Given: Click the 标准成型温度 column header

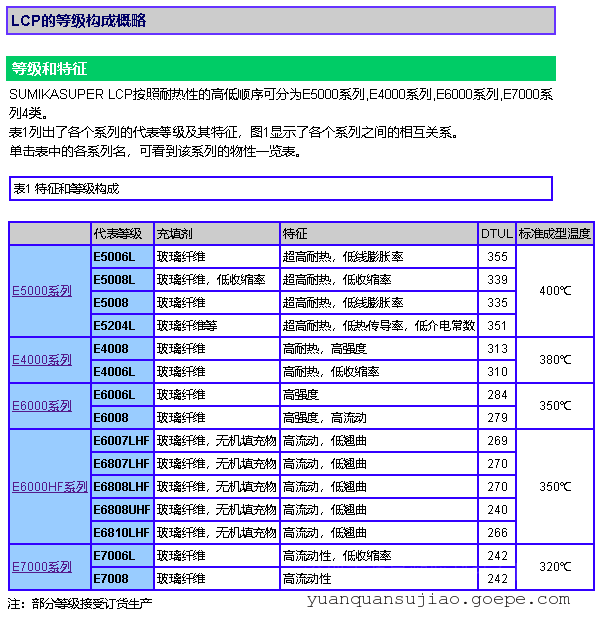Looking at the screenshot, I should pyautogui.click(x=555, y=234).
